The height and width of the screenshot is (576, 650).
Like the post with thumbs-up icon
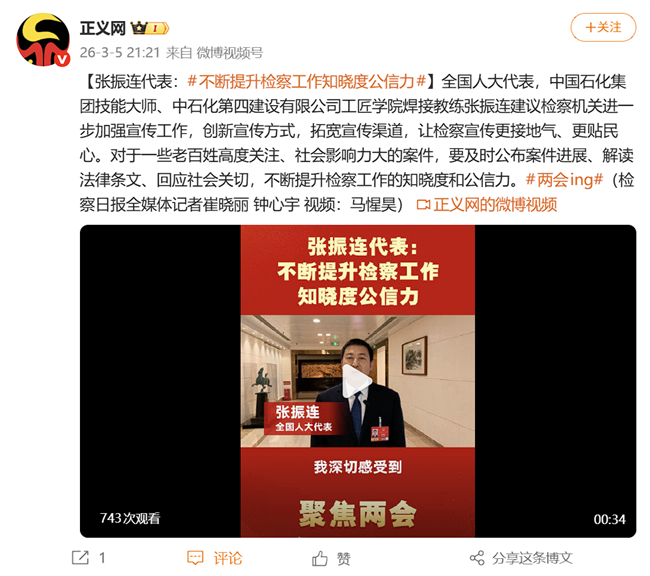320,558
